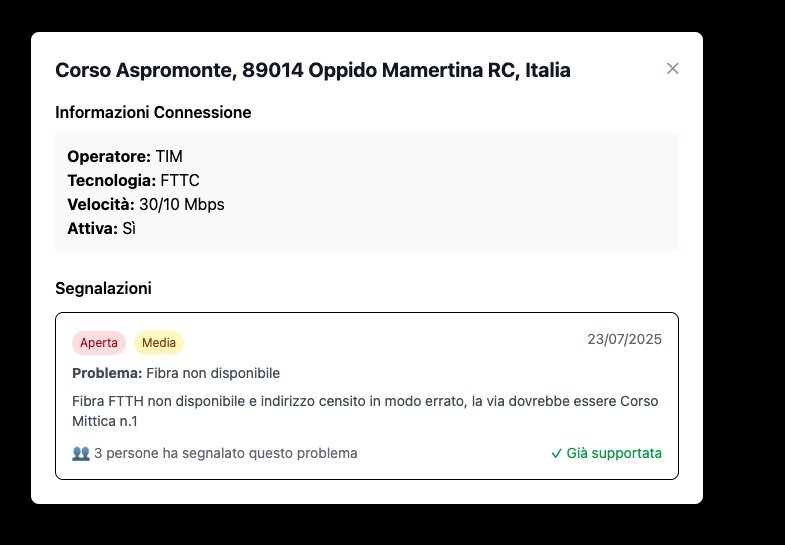This screenshot has width=785, height=545.
Task: Click the Attiva Sì status line
Action: click(101, 228)
